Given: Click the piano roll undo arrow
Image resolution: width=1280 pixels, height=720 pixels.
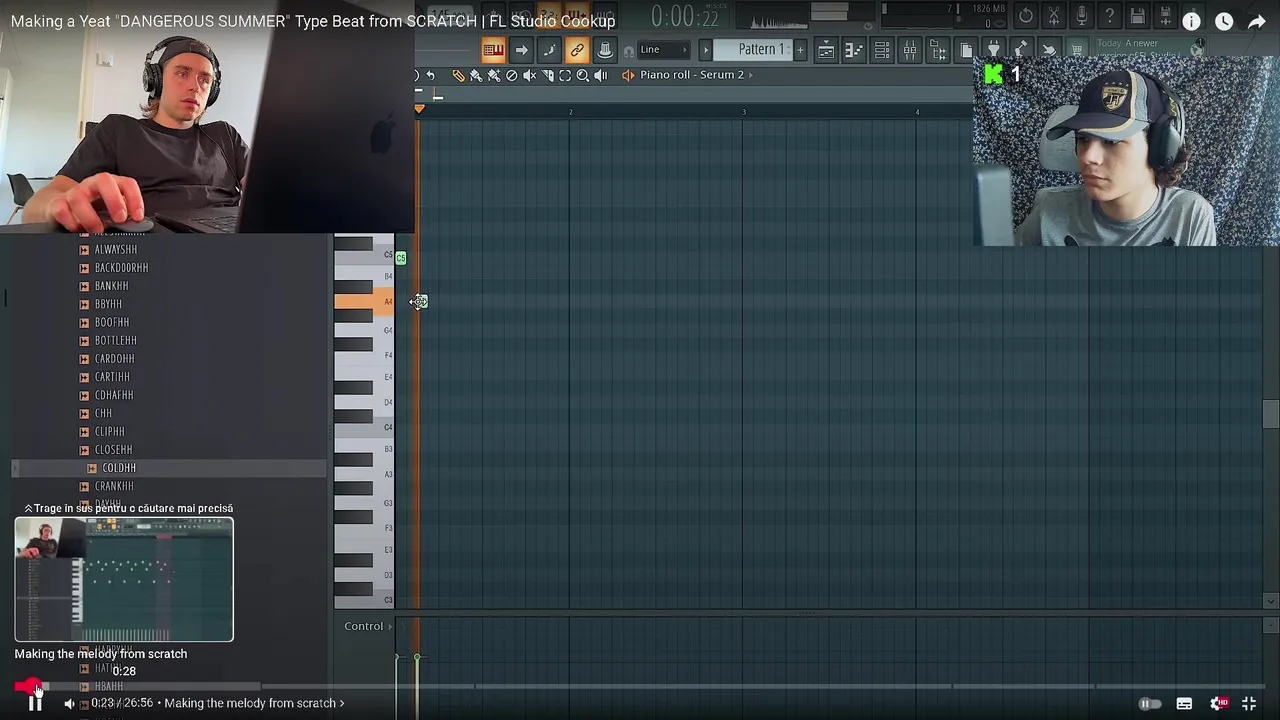Looking at the screenshot, I should [x=431, y=75].
